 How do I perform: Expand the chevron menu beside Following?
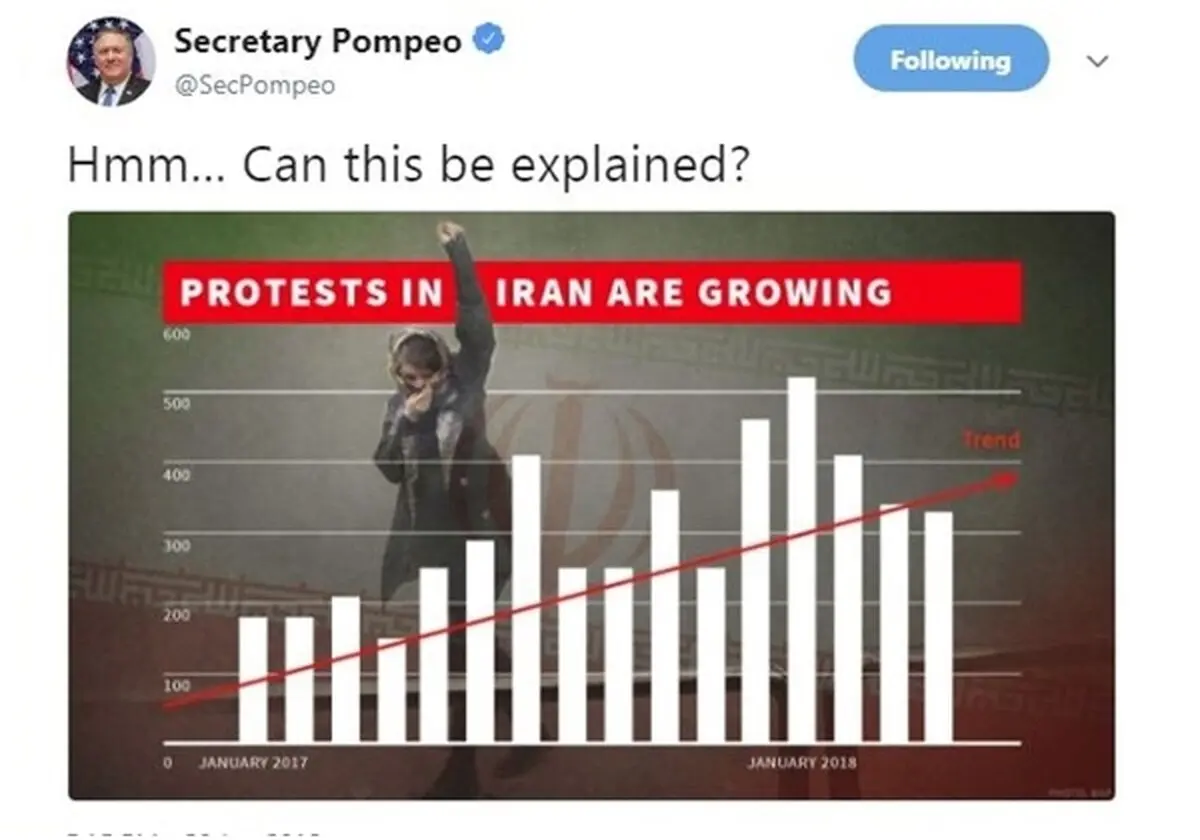pos(1097,61)
